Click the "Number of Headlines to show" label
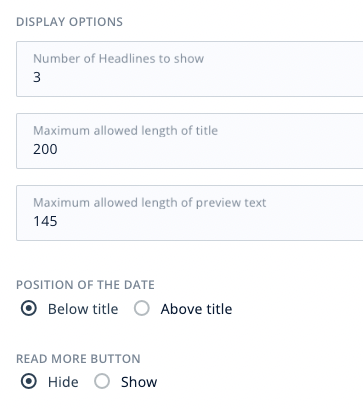Viewport: 363px width, 409px height. 118,59
